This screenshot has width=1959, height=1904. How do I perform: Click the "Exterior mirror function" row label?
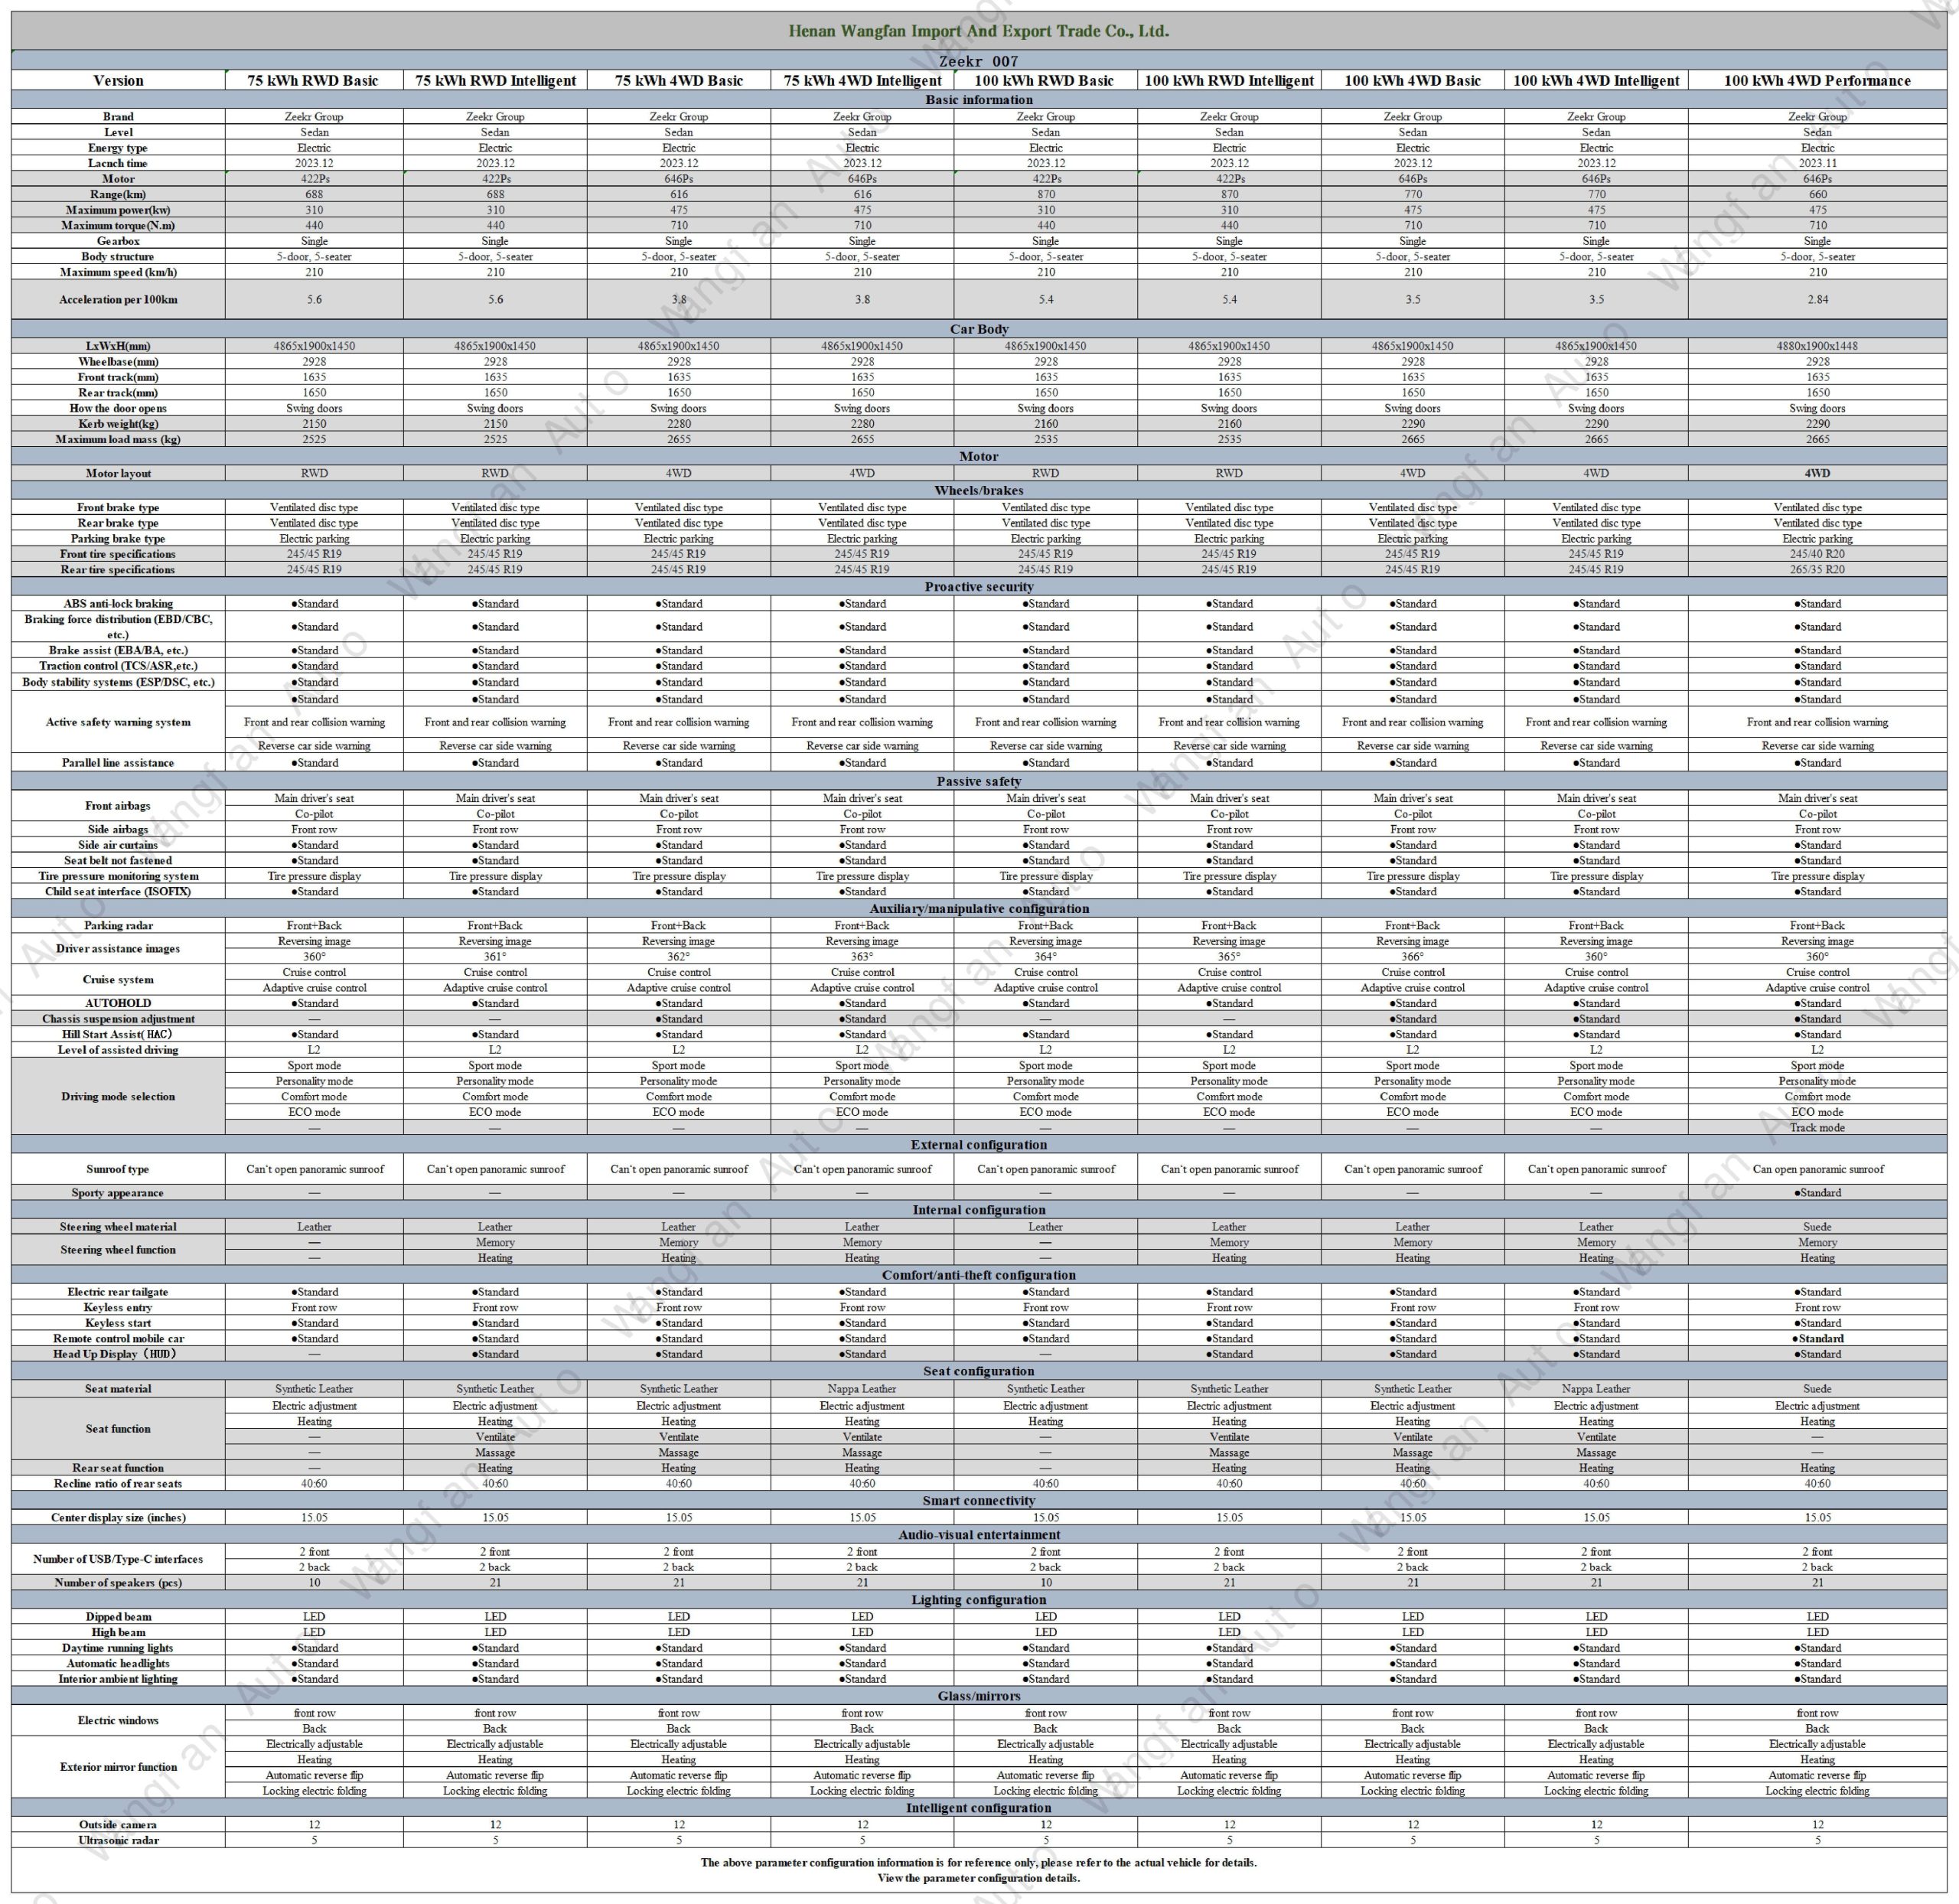coord(118,1766)
